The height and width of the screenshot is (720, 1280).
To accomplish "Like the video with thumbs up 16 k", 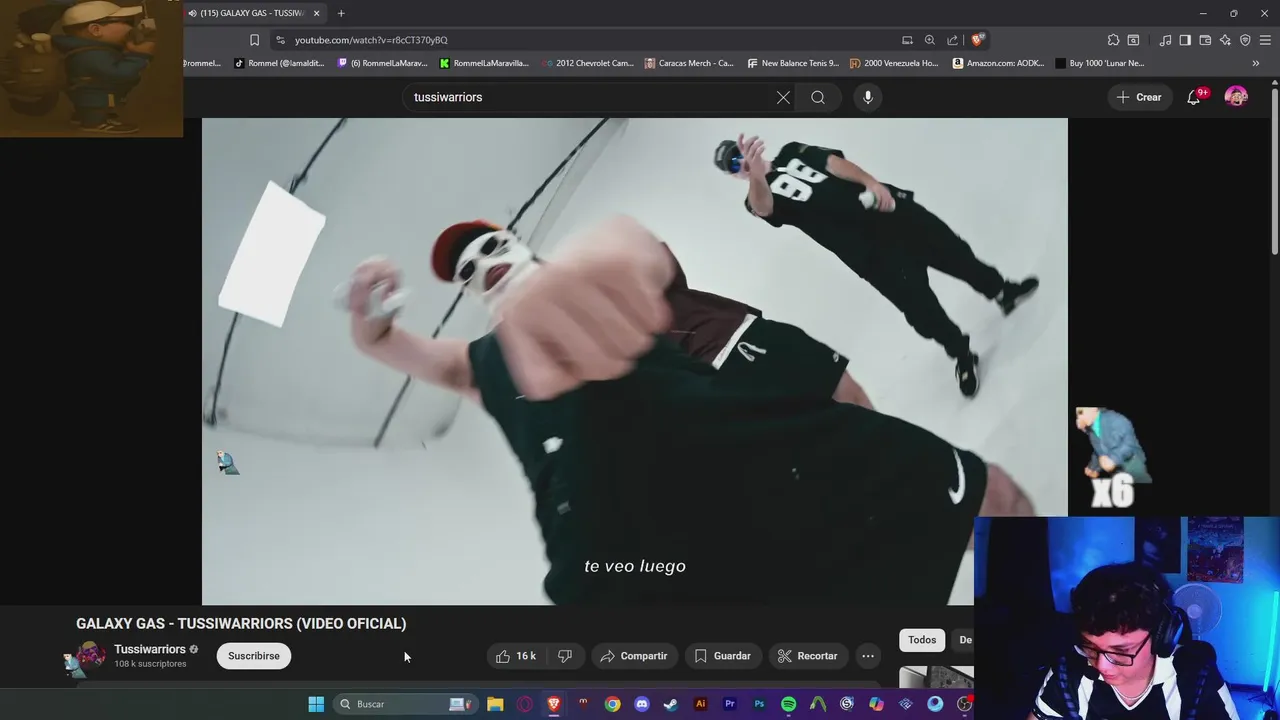I will 516,656.
